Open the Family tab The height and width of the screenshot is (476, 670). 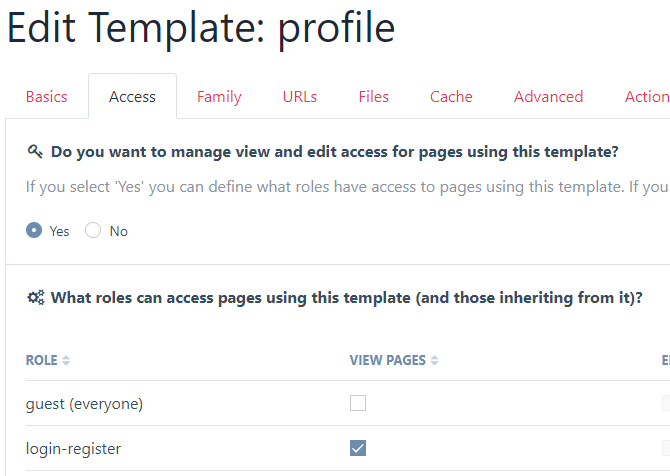click(219, 97)
